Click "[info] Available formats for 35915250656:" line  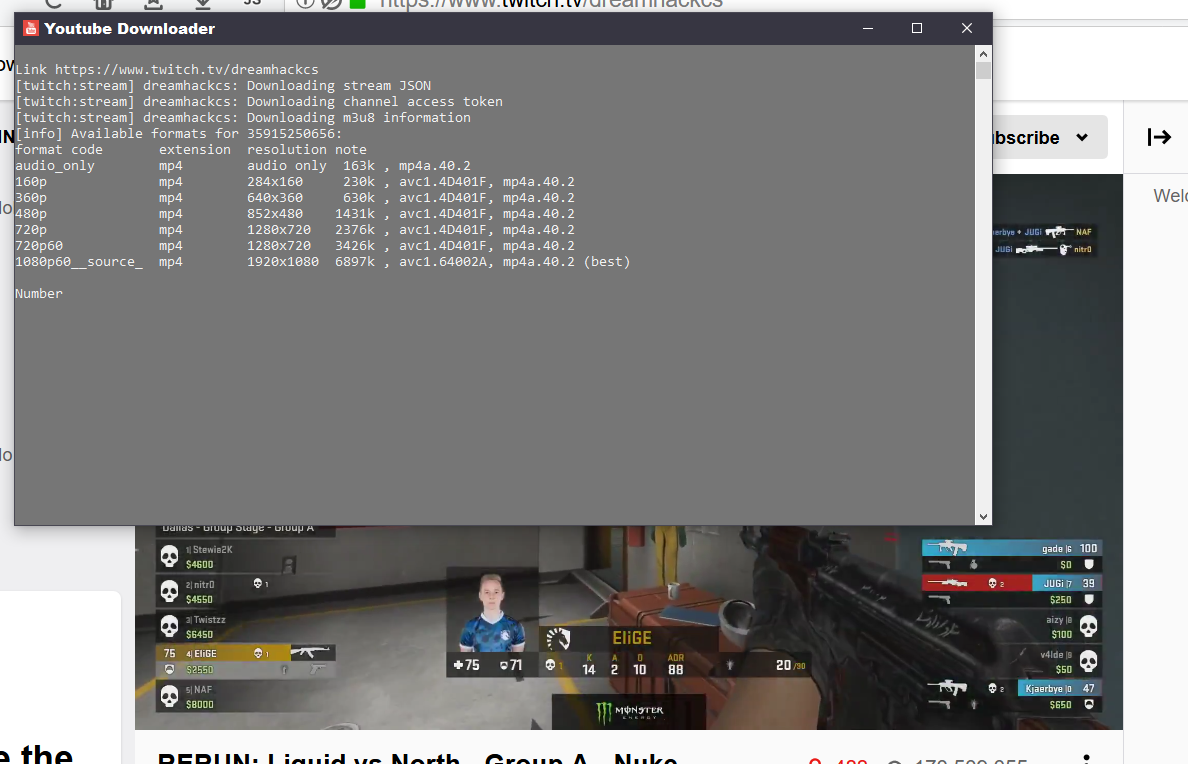pos(179,133)
